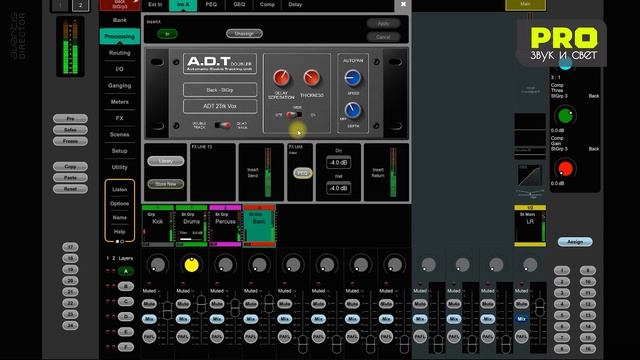
Task: Click the Listen button
Action: (120, 189)
